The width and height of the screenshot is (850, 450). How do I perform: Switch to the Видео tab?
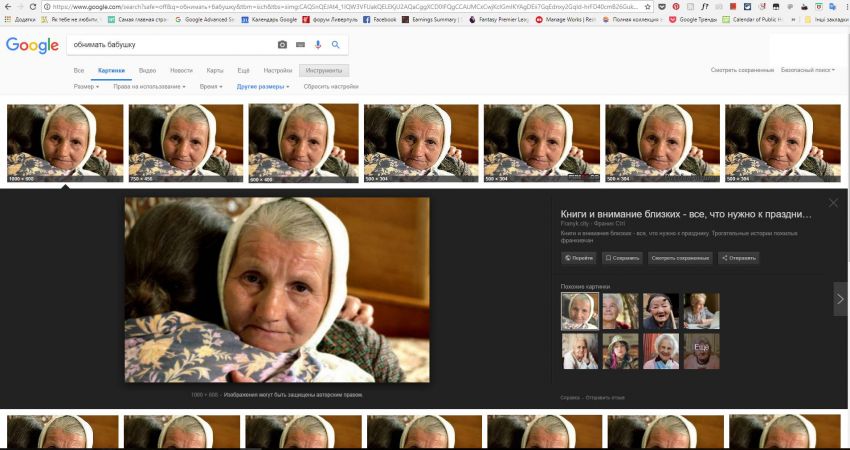tap(147, 70)
